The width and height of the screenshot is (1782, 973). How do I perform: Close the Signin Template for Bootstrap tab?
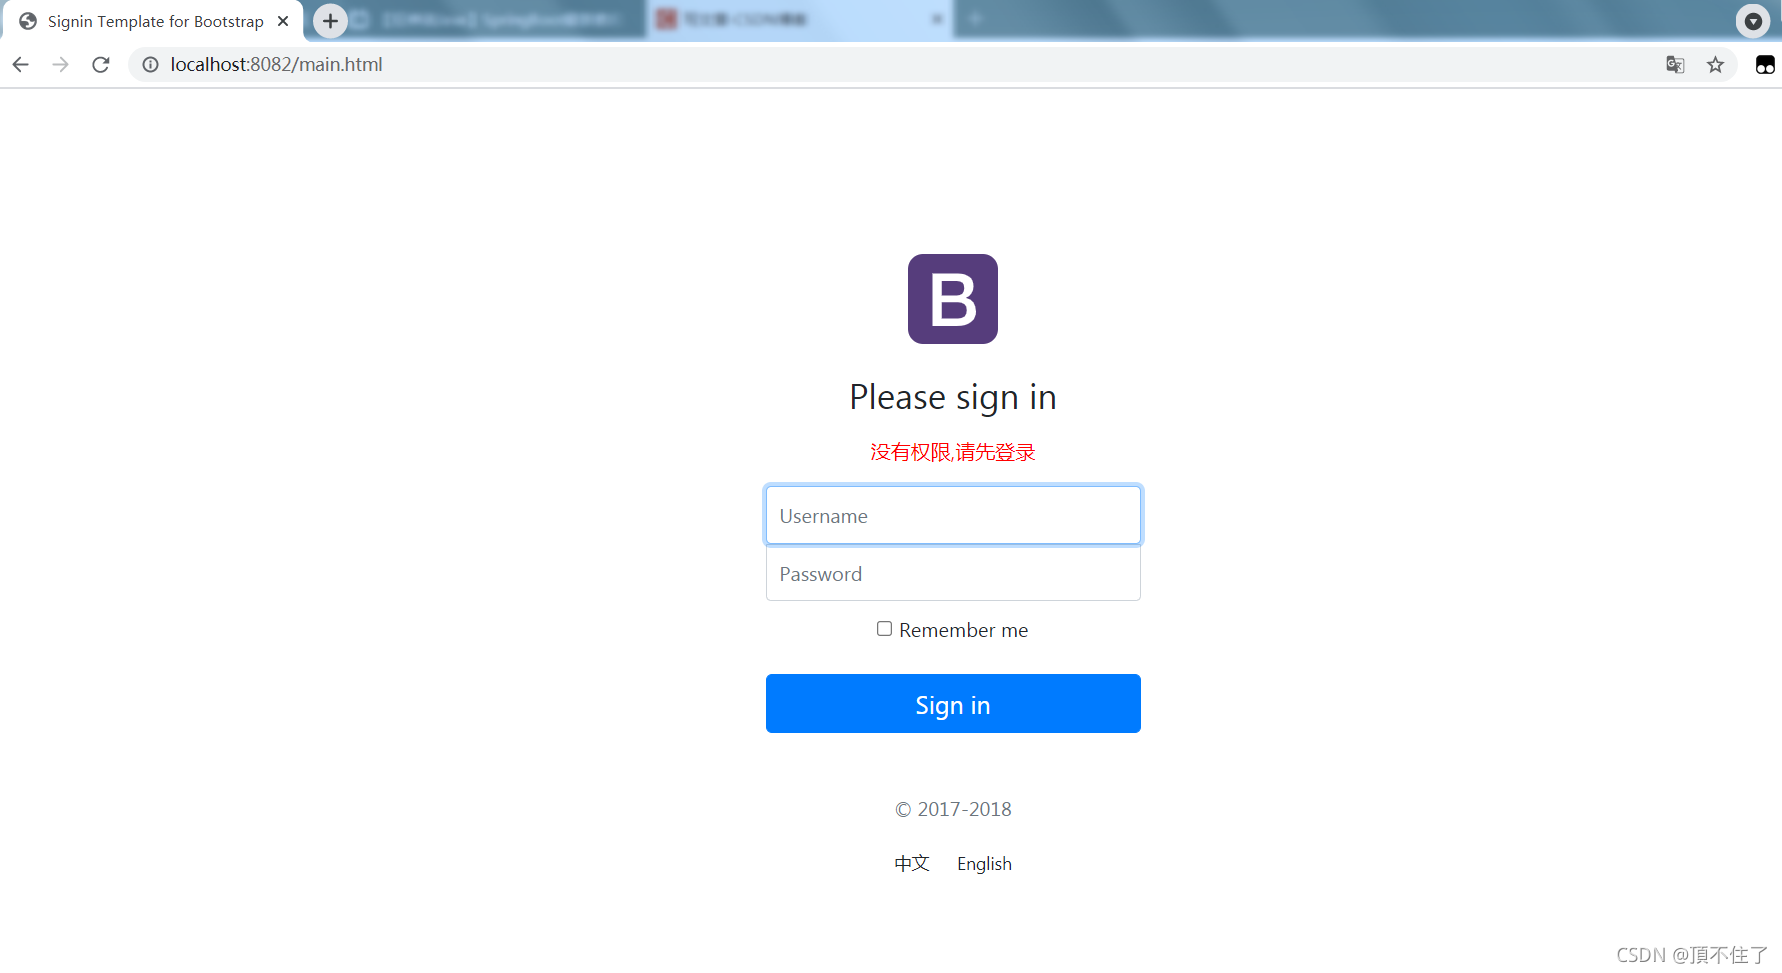click(x=283, y=21)
